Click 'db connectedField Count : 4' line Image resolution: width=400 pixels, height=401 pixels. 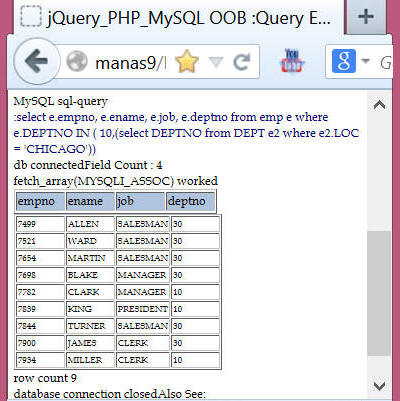click(88, 165)
